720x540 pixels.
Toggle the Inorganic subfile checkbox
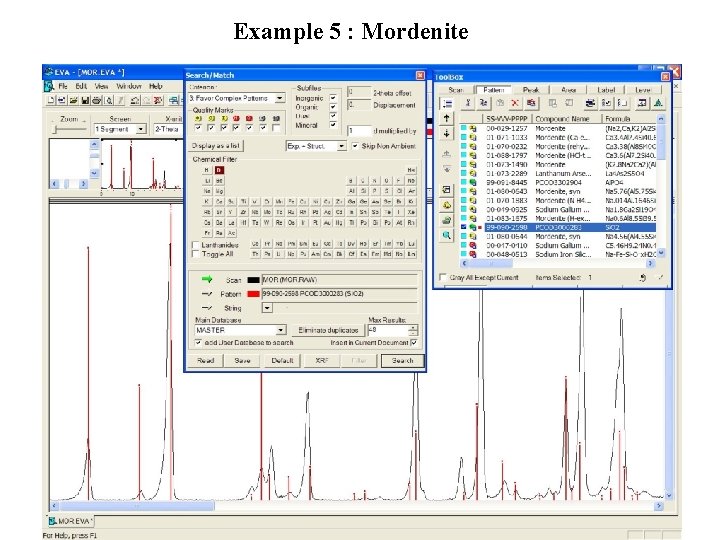point(333,98)
